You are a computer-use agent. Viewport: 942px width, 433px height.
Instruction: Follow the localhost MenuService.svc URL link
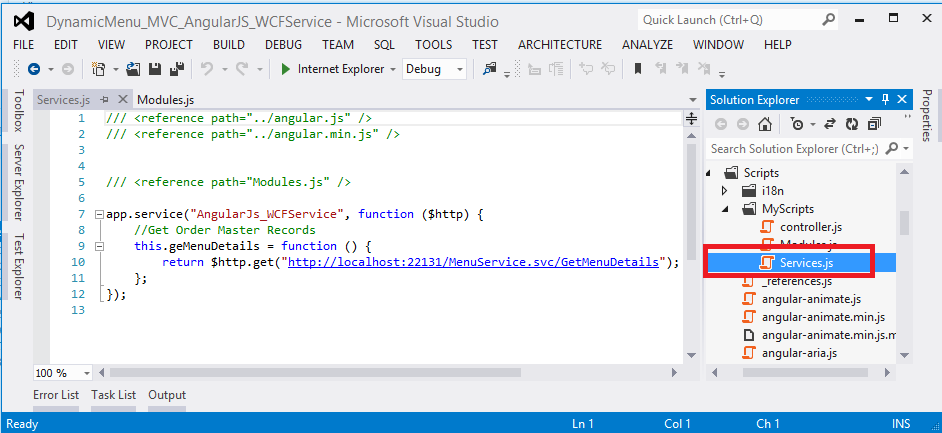click(477, 262)
